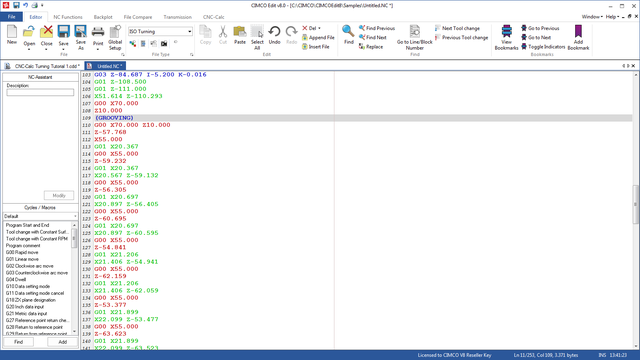
Task: Expand the Print button dropdown arrow
Action: point(98,49)
